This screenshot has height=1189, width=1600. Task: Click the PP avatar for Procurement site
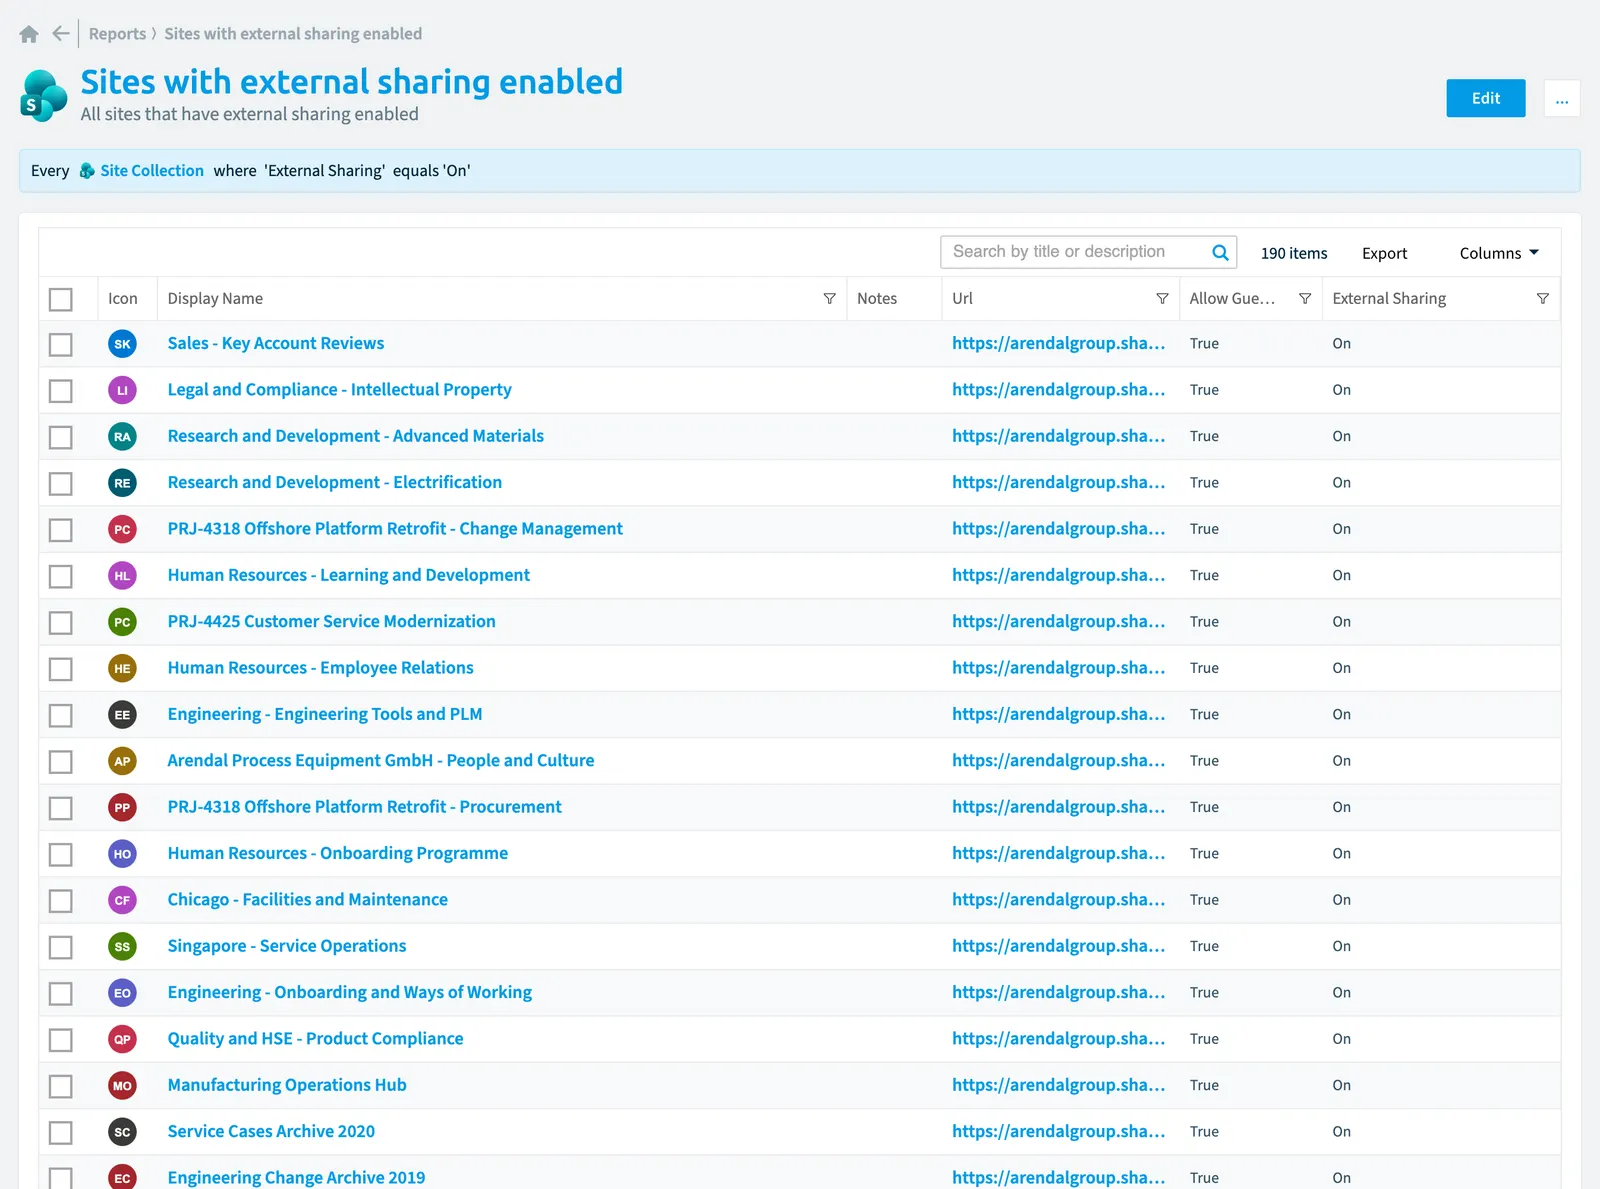(122, 808)
